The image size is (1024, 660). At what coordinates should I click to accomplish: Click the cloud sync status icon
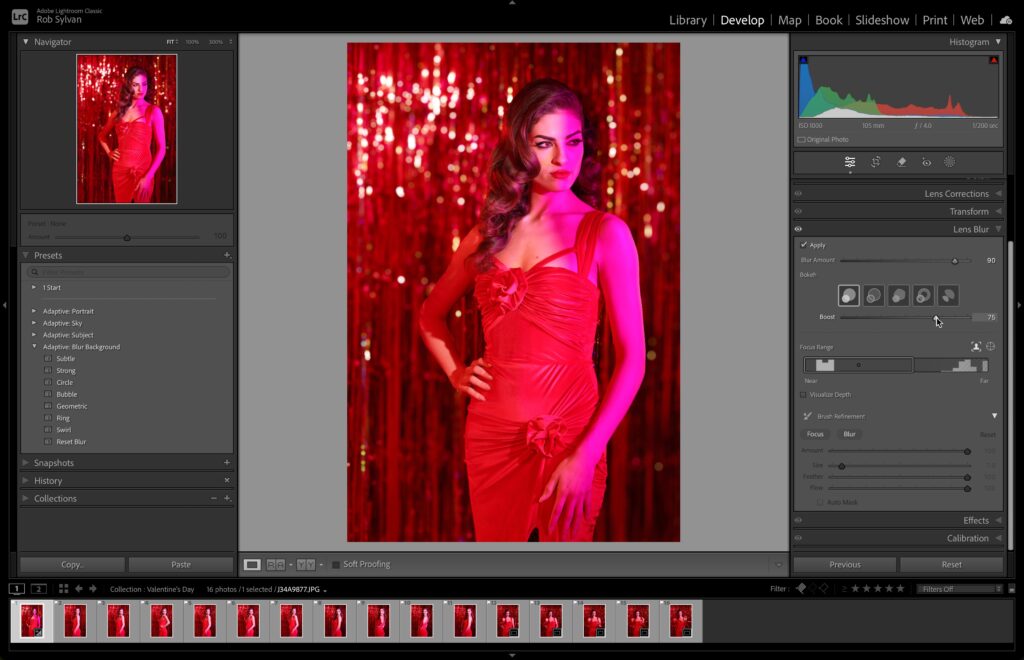tap(1006, 20)
